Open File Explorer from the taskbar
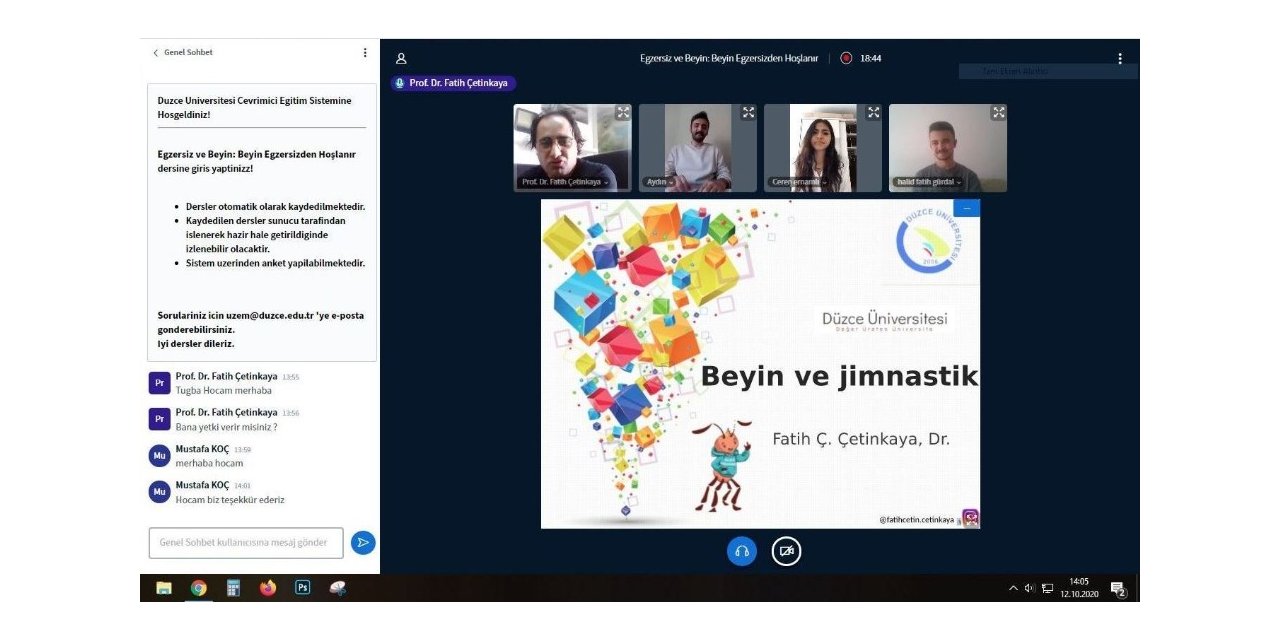 164,588
